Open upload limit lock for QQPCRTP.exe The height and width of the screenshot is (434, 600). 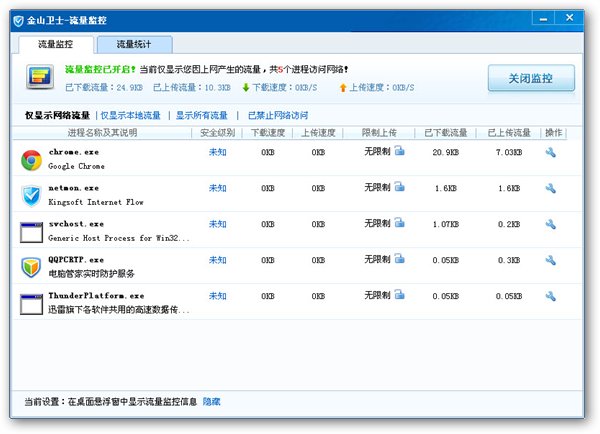[399, 259]
